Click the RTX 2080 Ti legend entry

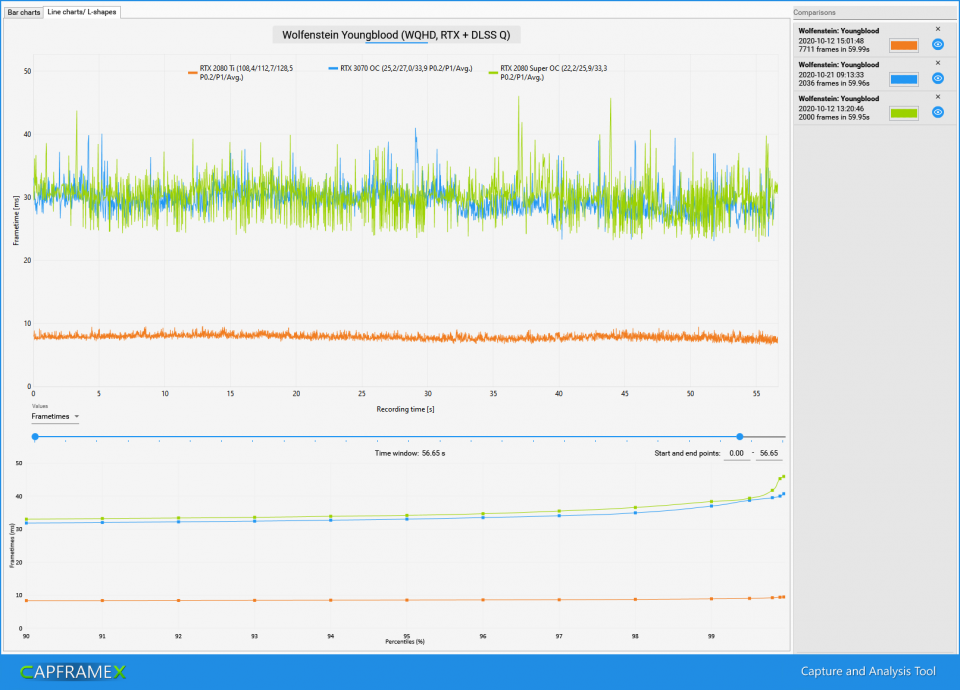(x=241, y=73)
